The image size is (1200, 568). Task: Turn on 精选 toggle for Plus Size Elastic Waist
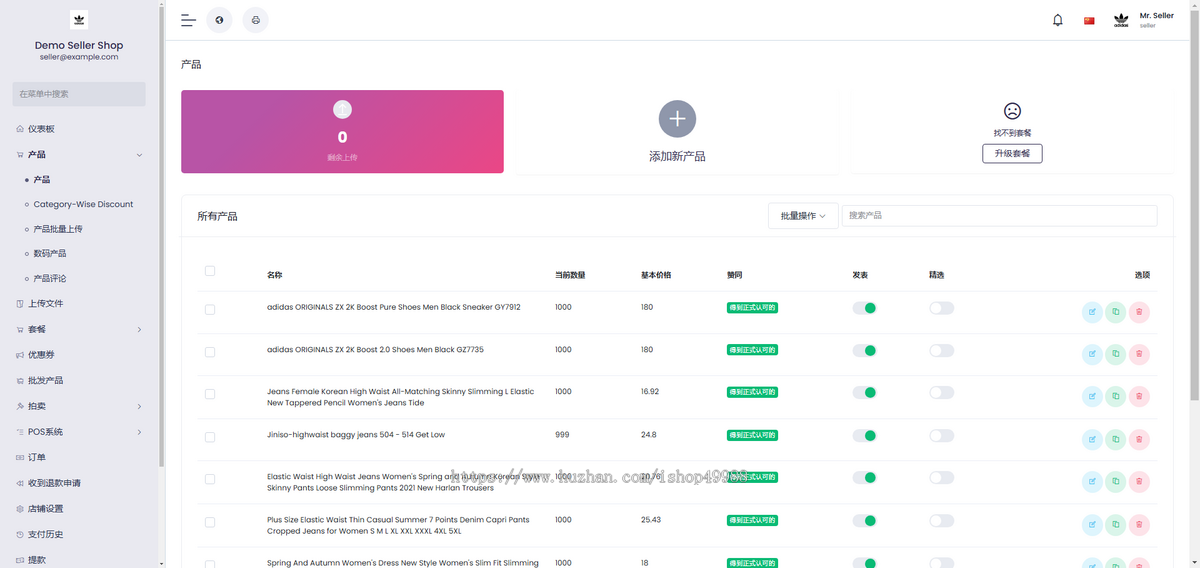[941, 520]
